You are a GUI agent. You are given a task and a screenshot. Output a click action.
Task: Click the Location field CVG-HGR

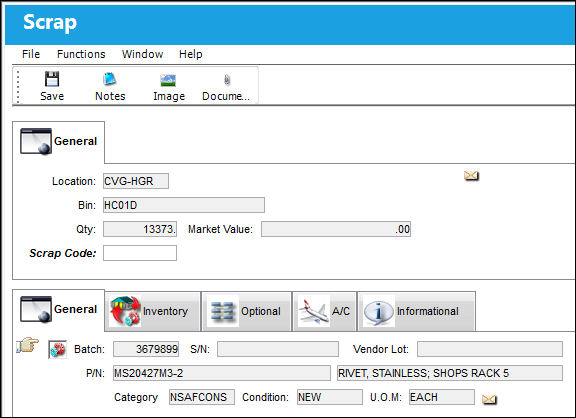tap(136, 181)
